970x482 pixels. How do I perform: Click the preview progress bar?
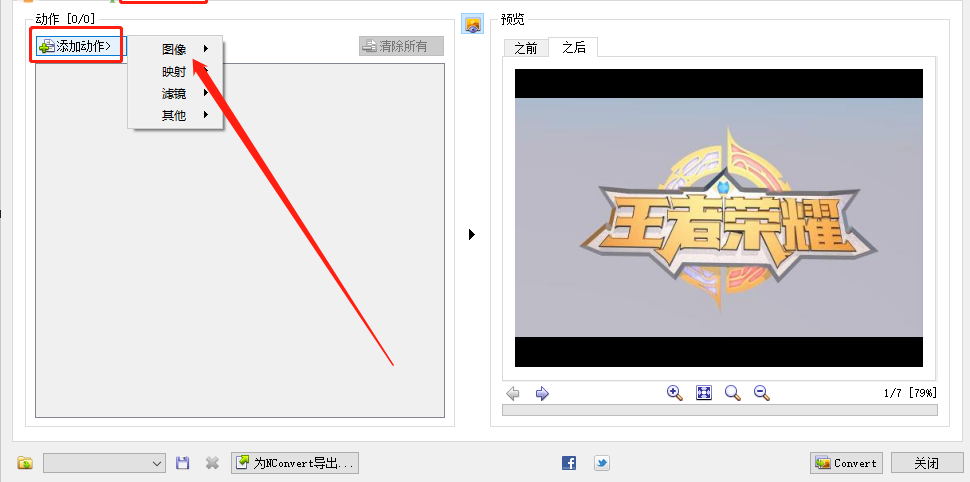pos(720,410)
